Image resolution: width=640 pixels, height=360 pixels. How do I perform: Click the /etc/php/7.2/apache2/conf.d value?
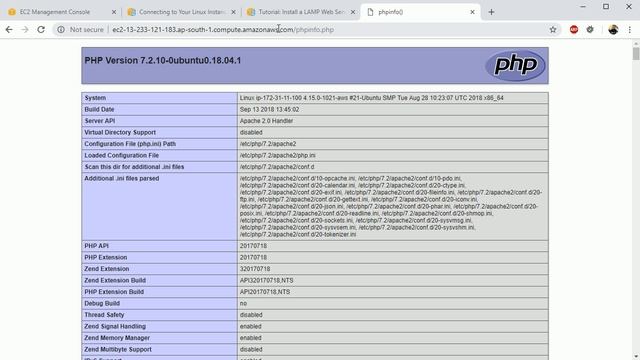click(x=277, y=167)
